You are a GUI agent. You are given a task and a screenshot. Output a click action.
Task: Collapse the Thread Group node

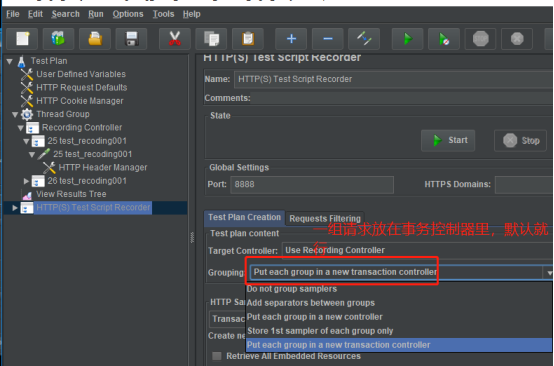click(15, 114)
